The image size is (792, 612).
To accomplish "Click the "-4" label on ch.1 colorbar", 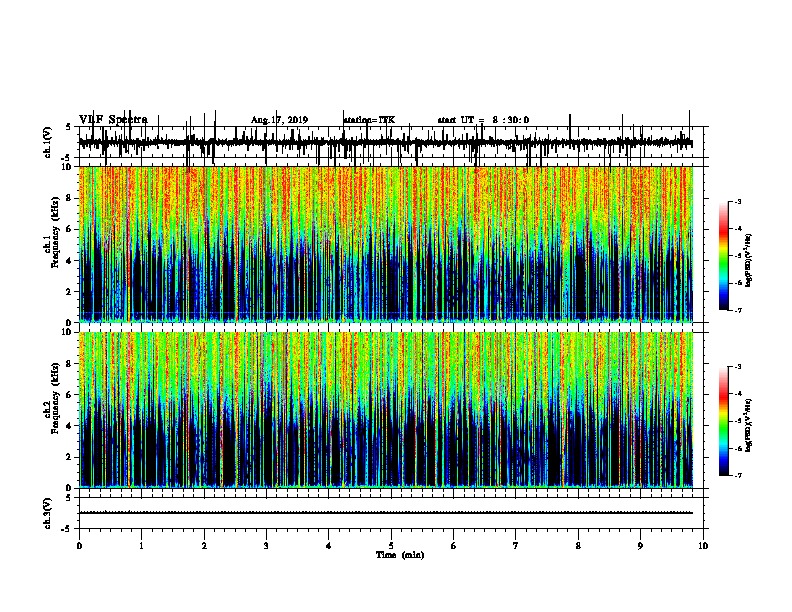I will 737,229.
